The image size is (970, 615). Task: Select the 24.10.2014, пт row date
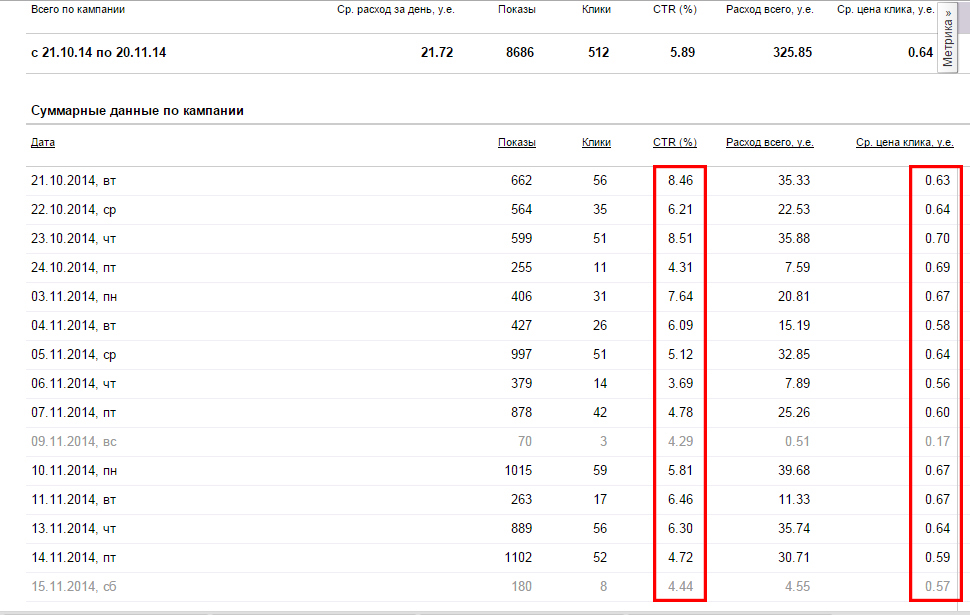tap(80, 268)
